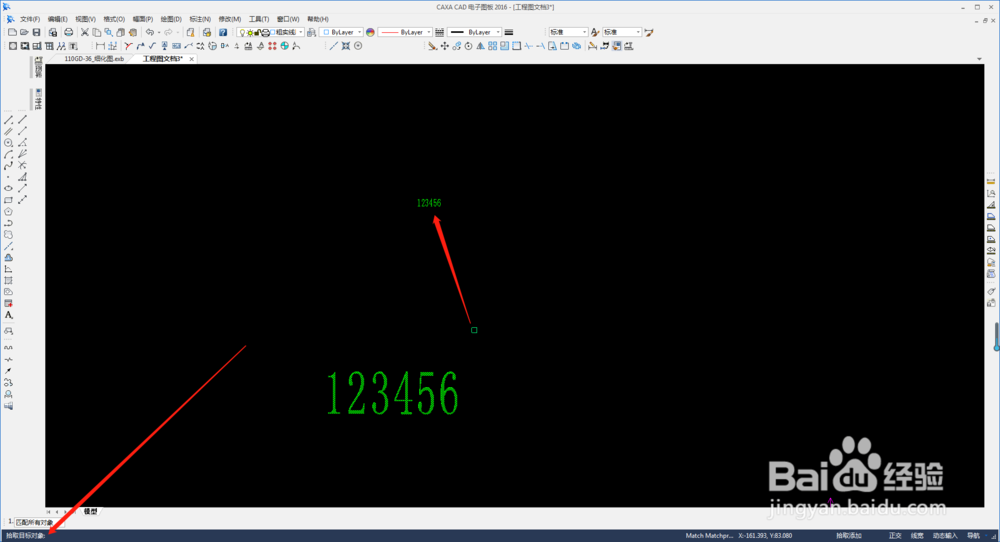1000x542 pixels.
Task: Select the circle tool in left toolbar
Action: pos(8,143)
